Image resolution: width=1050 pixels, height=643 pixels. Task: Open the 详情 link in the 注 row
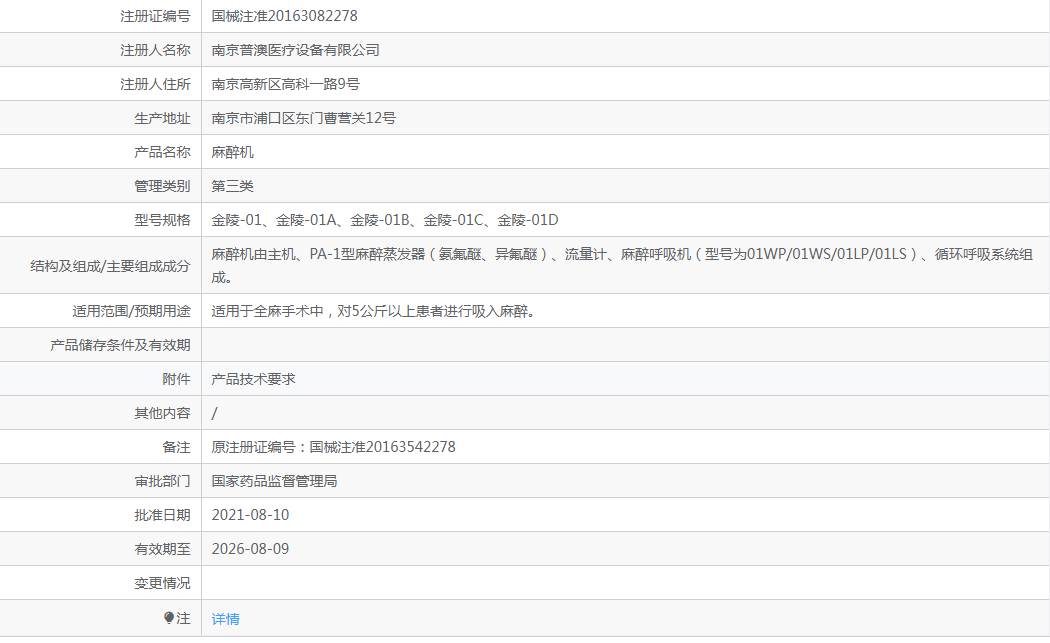pos(226,619)
